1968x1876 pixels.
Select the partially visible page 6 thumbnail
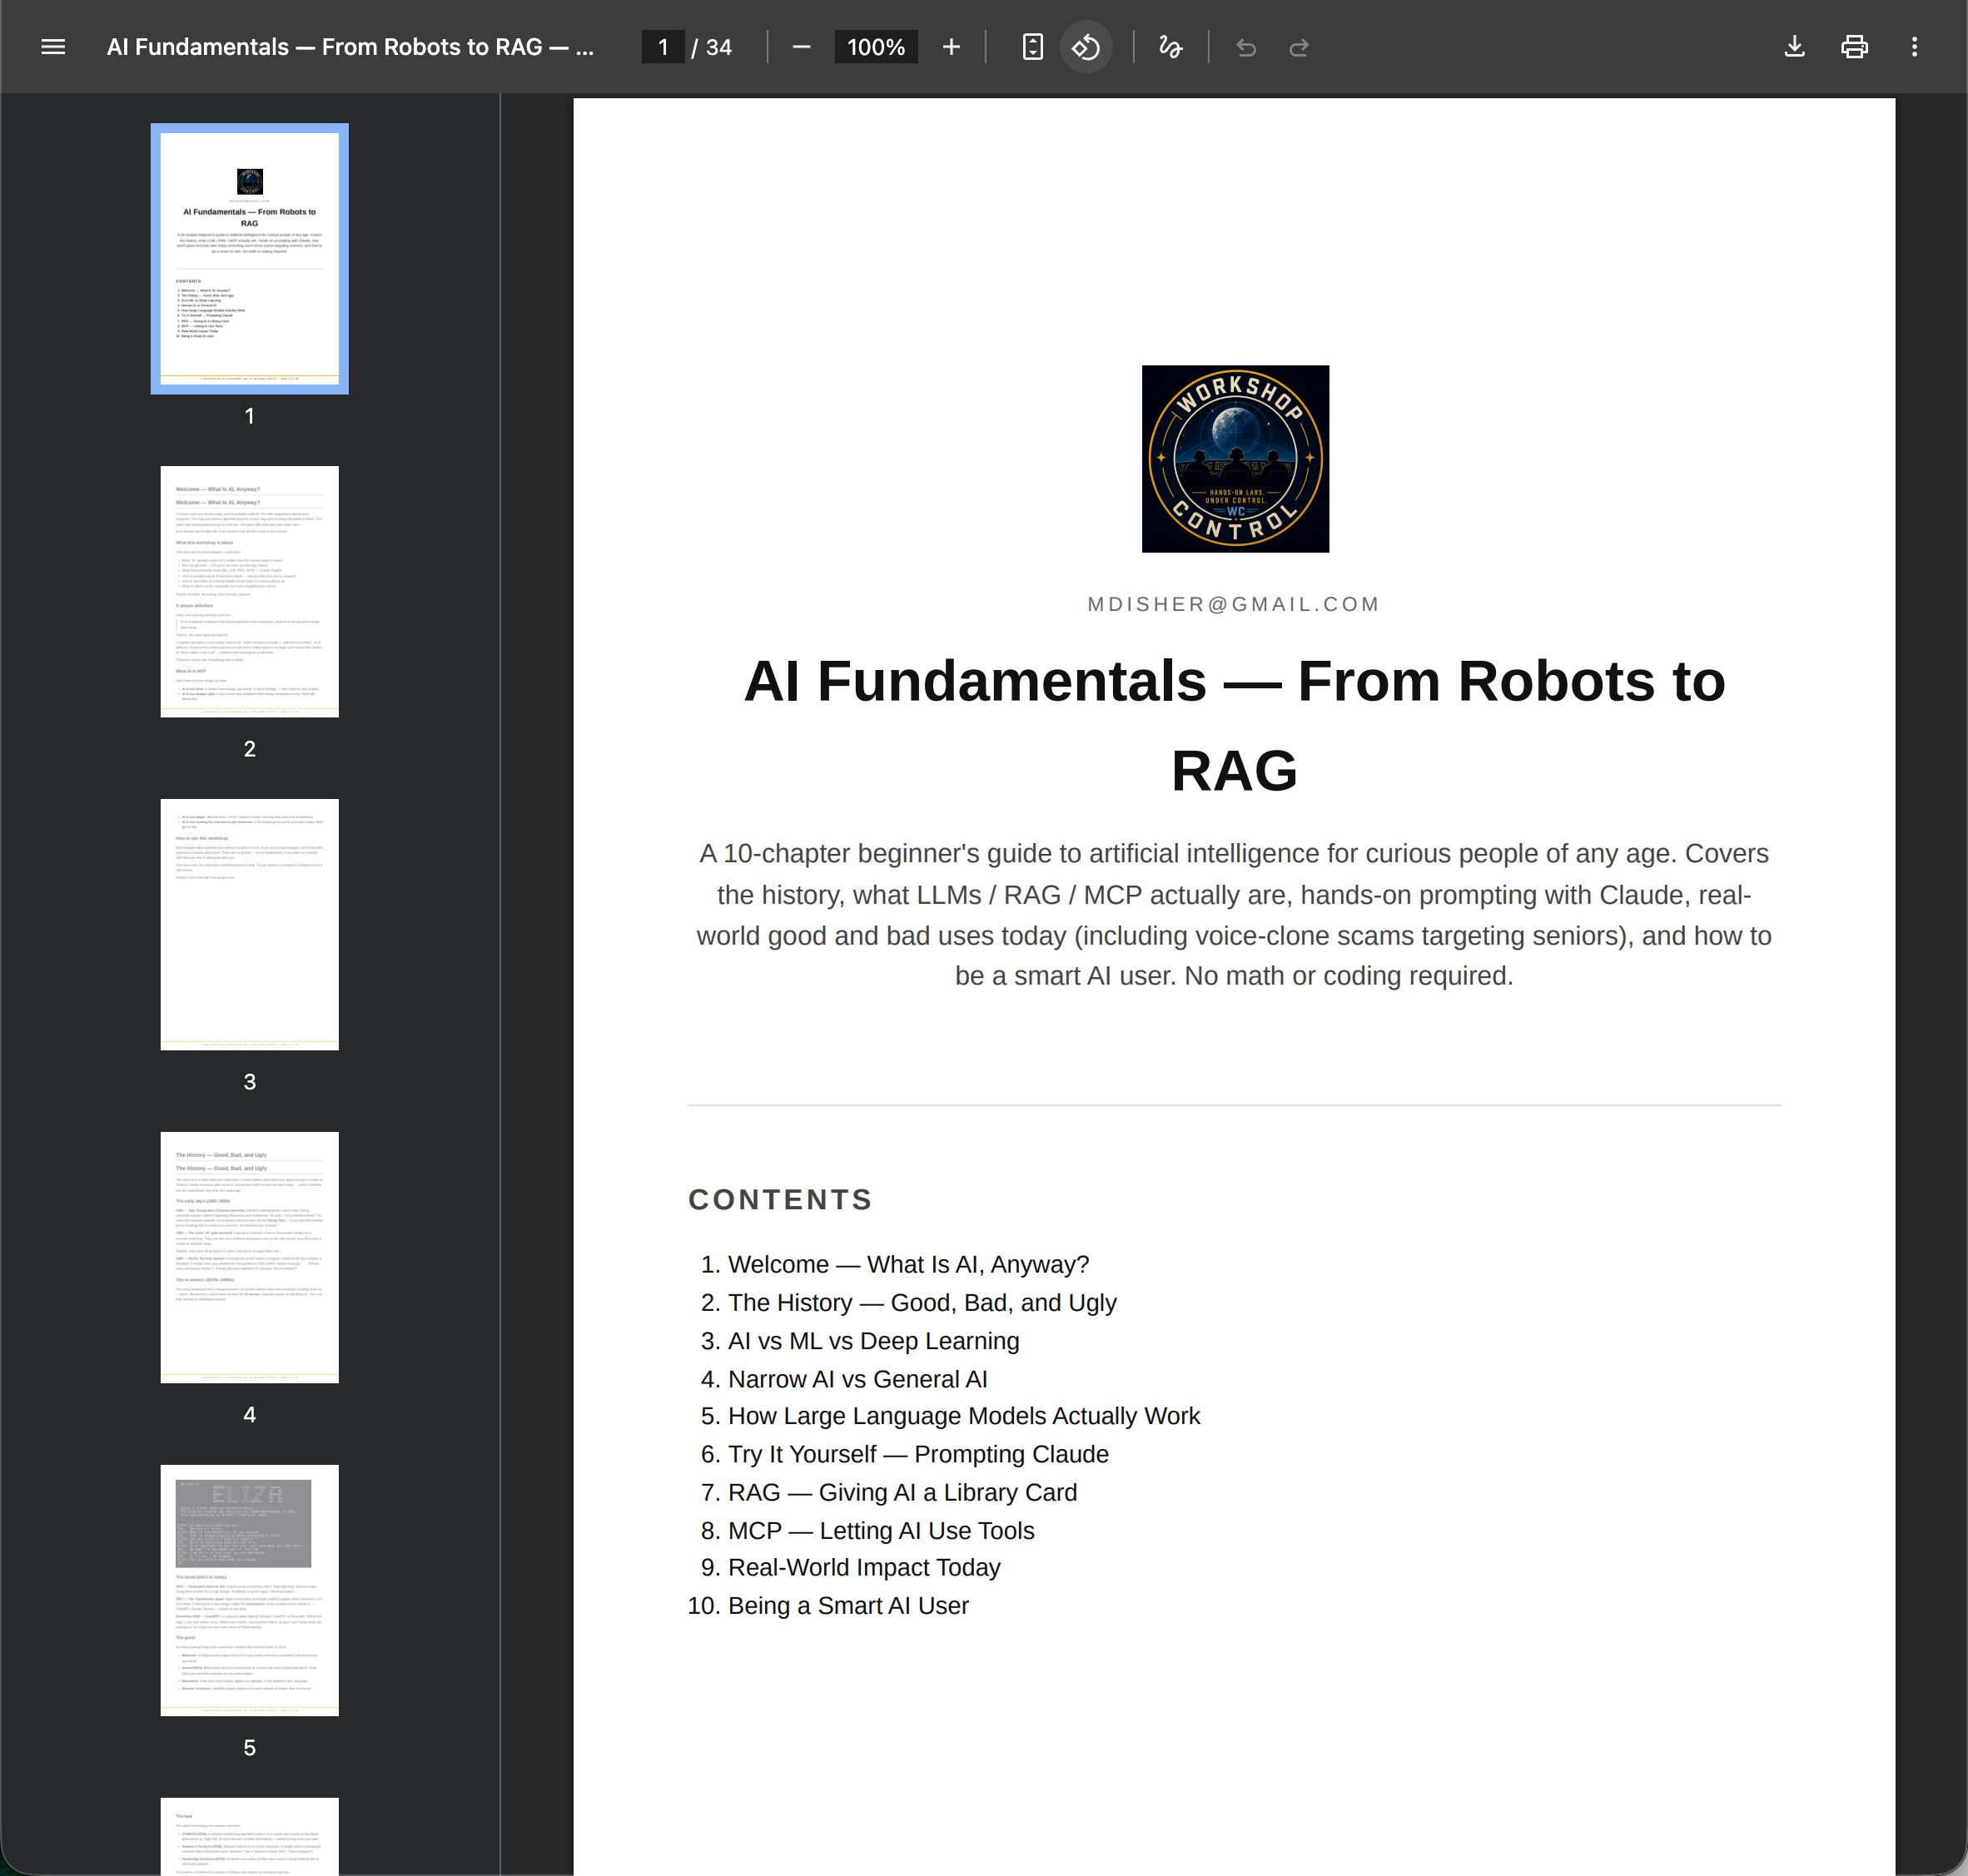coord(249,1836)
